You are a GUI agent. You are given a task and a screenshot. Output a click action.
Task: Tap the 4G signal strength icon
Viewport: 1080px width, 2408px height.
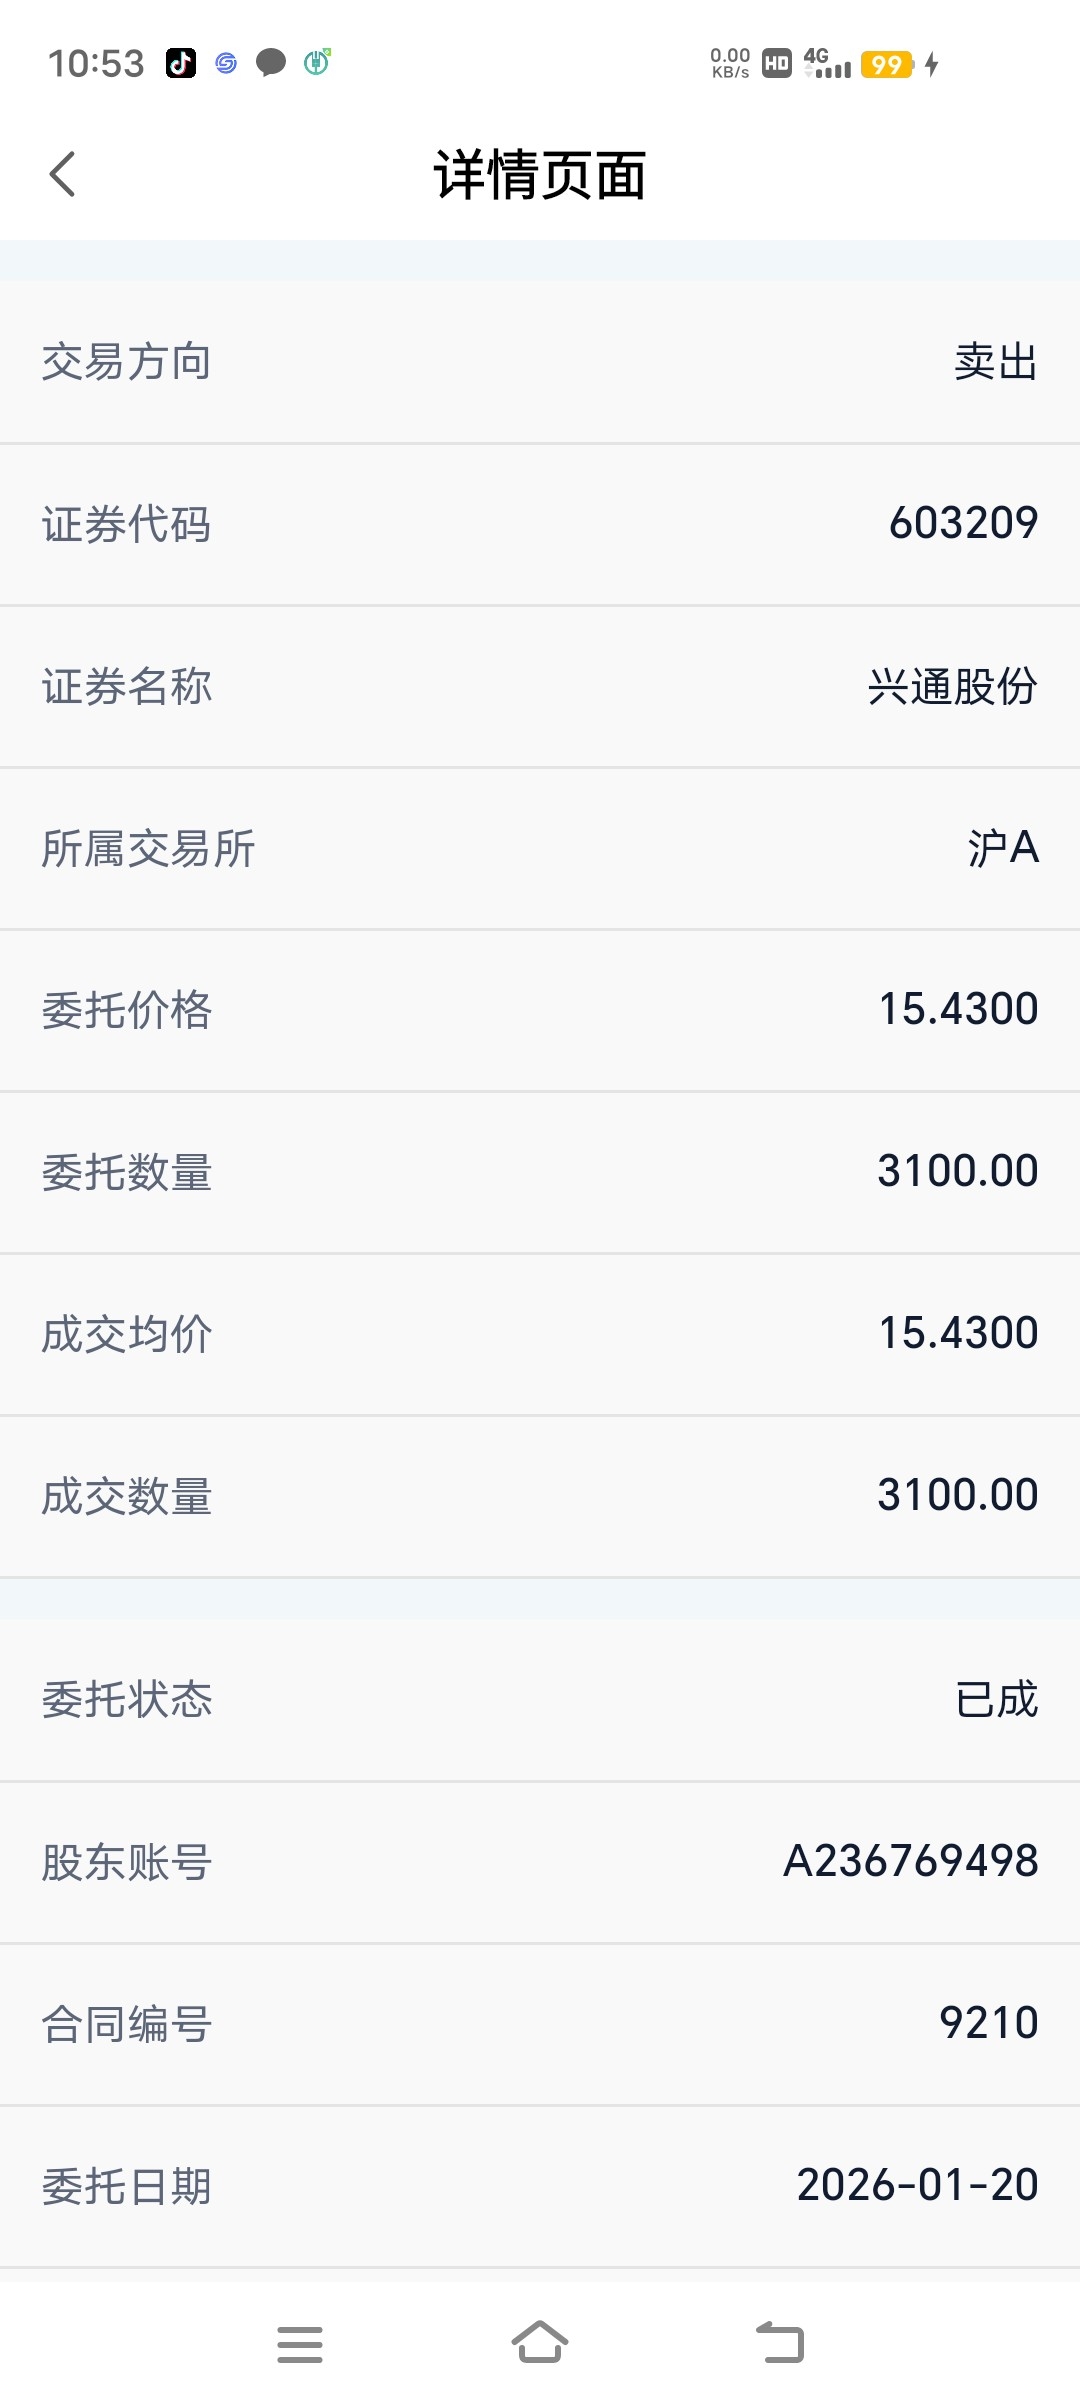pyautogui.click(x=827, y=64)
